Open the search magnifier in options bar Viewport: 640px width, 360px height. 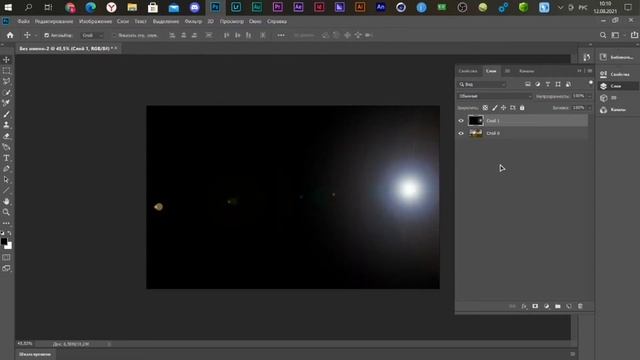[603, 36]
